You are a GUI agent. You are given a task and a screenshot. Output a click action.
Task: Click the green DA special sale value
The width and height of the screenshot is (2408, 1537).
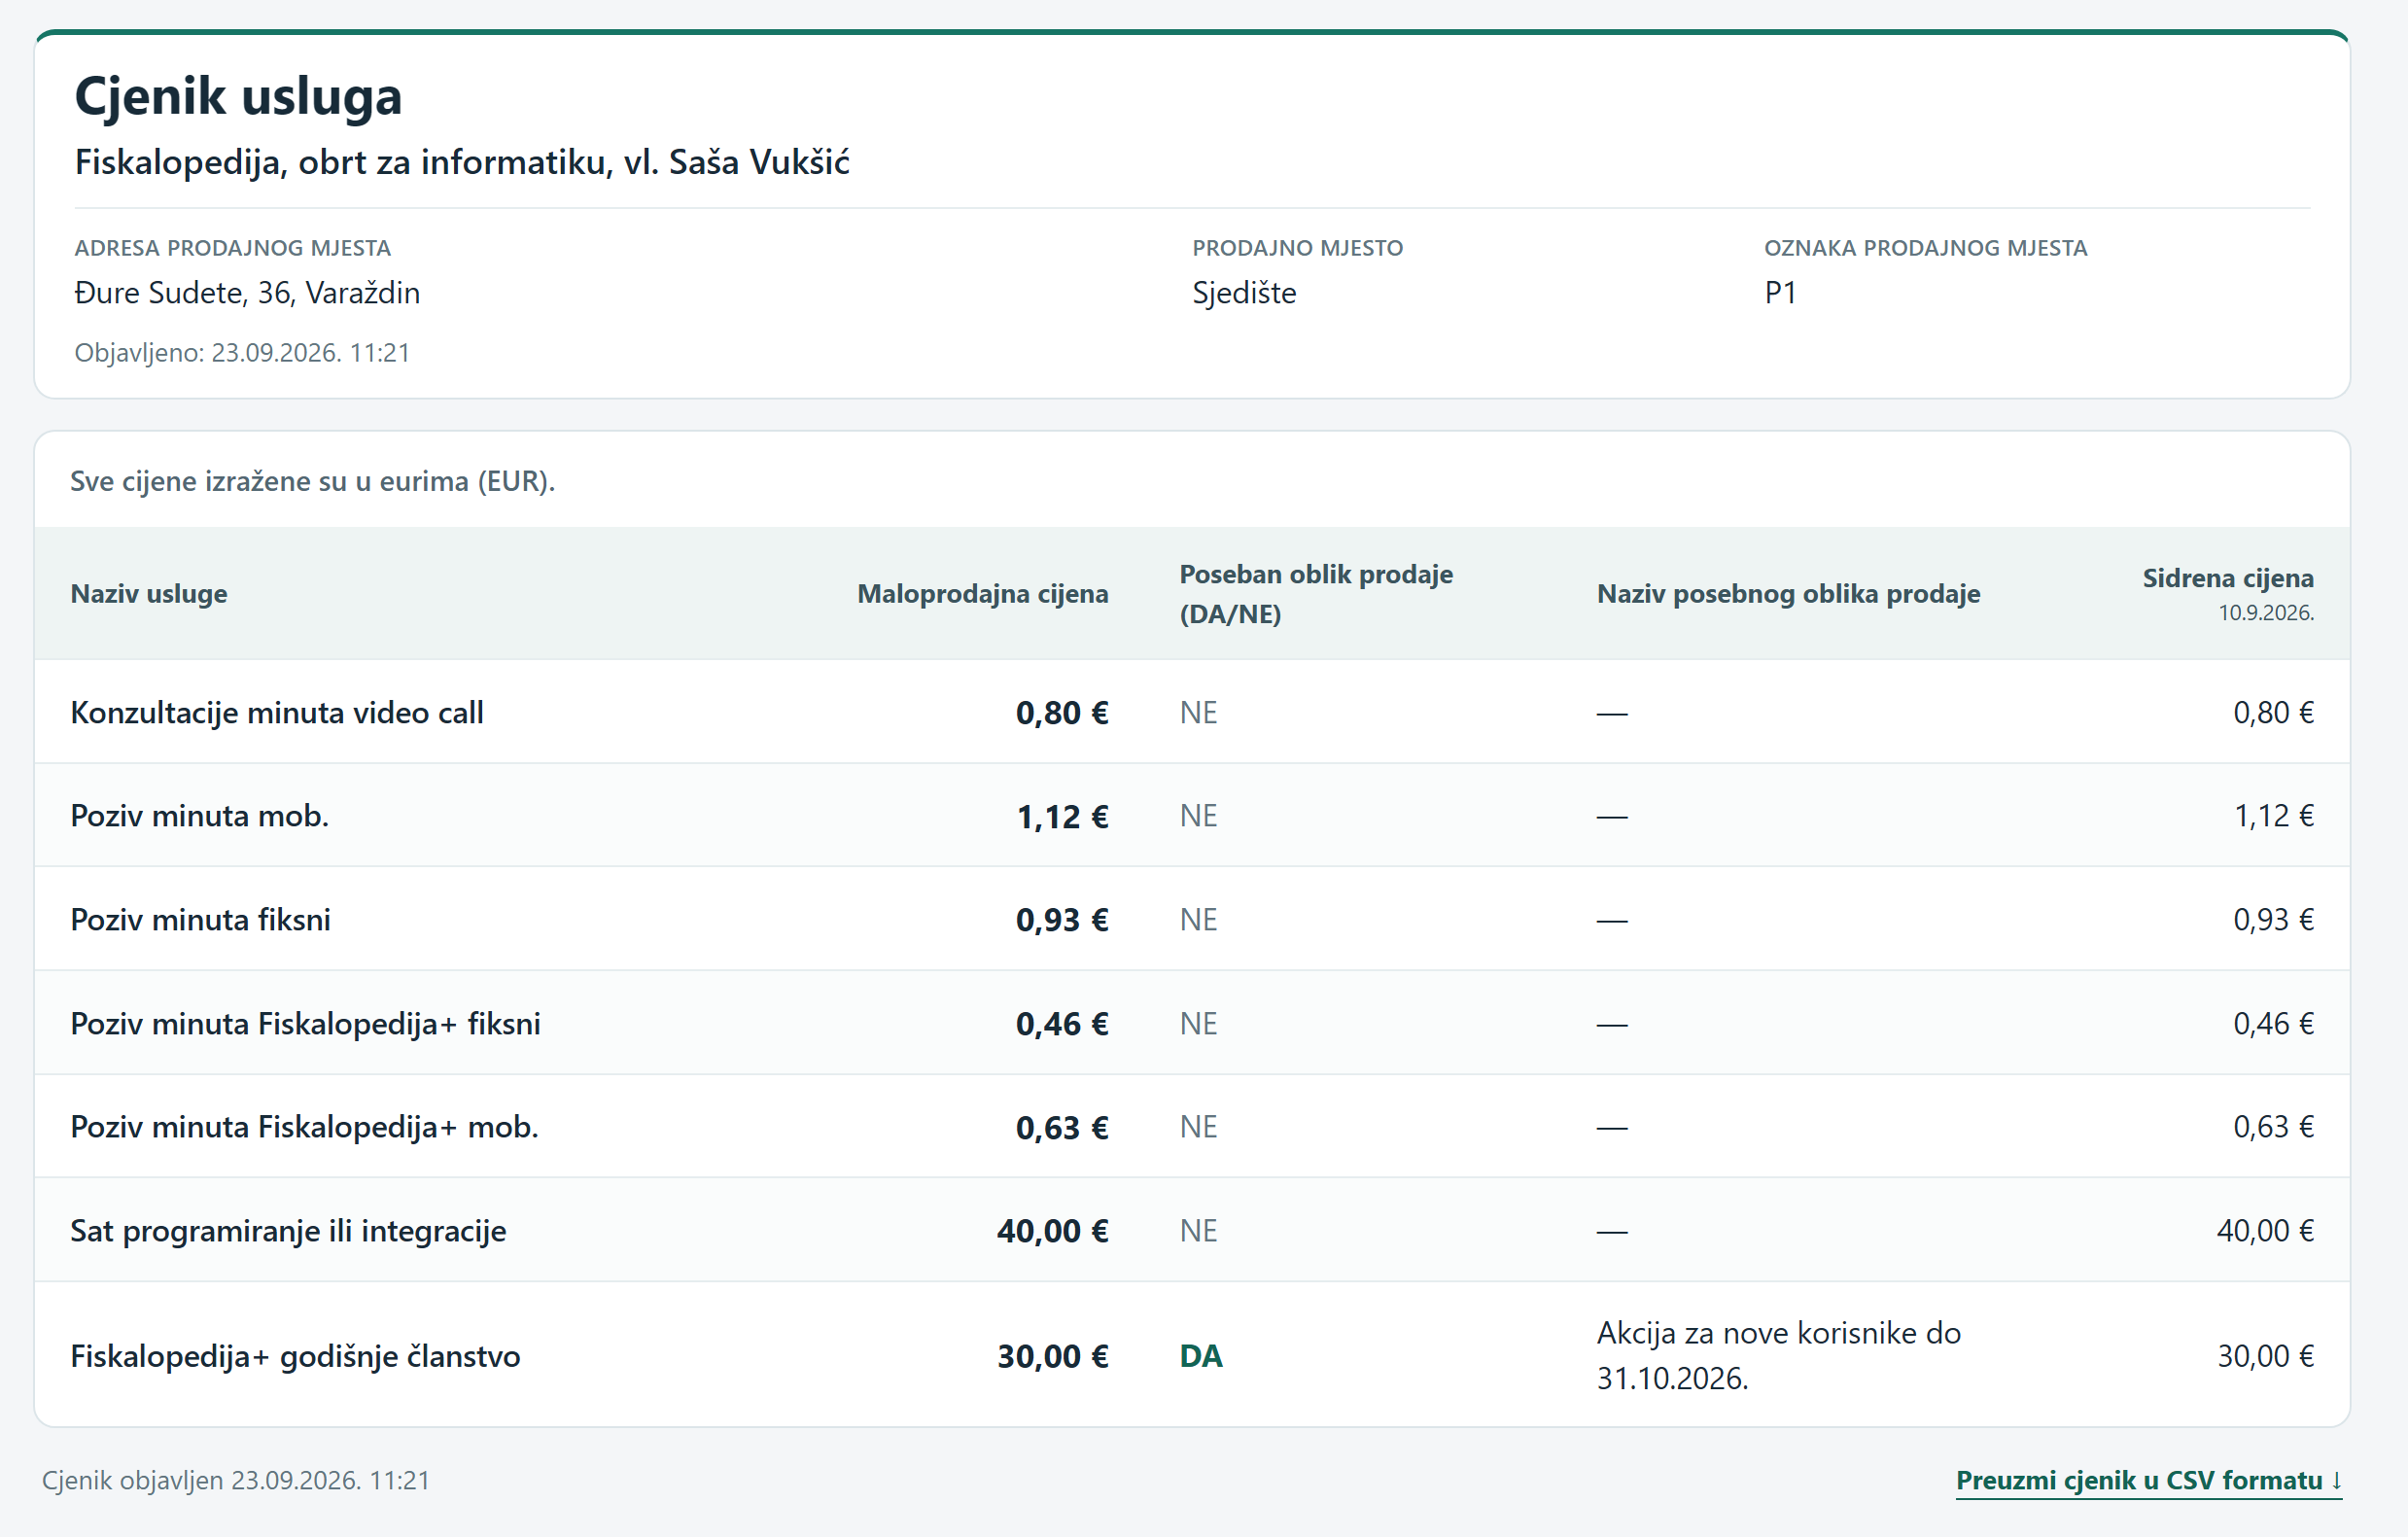click(x=1201, y=1356)
